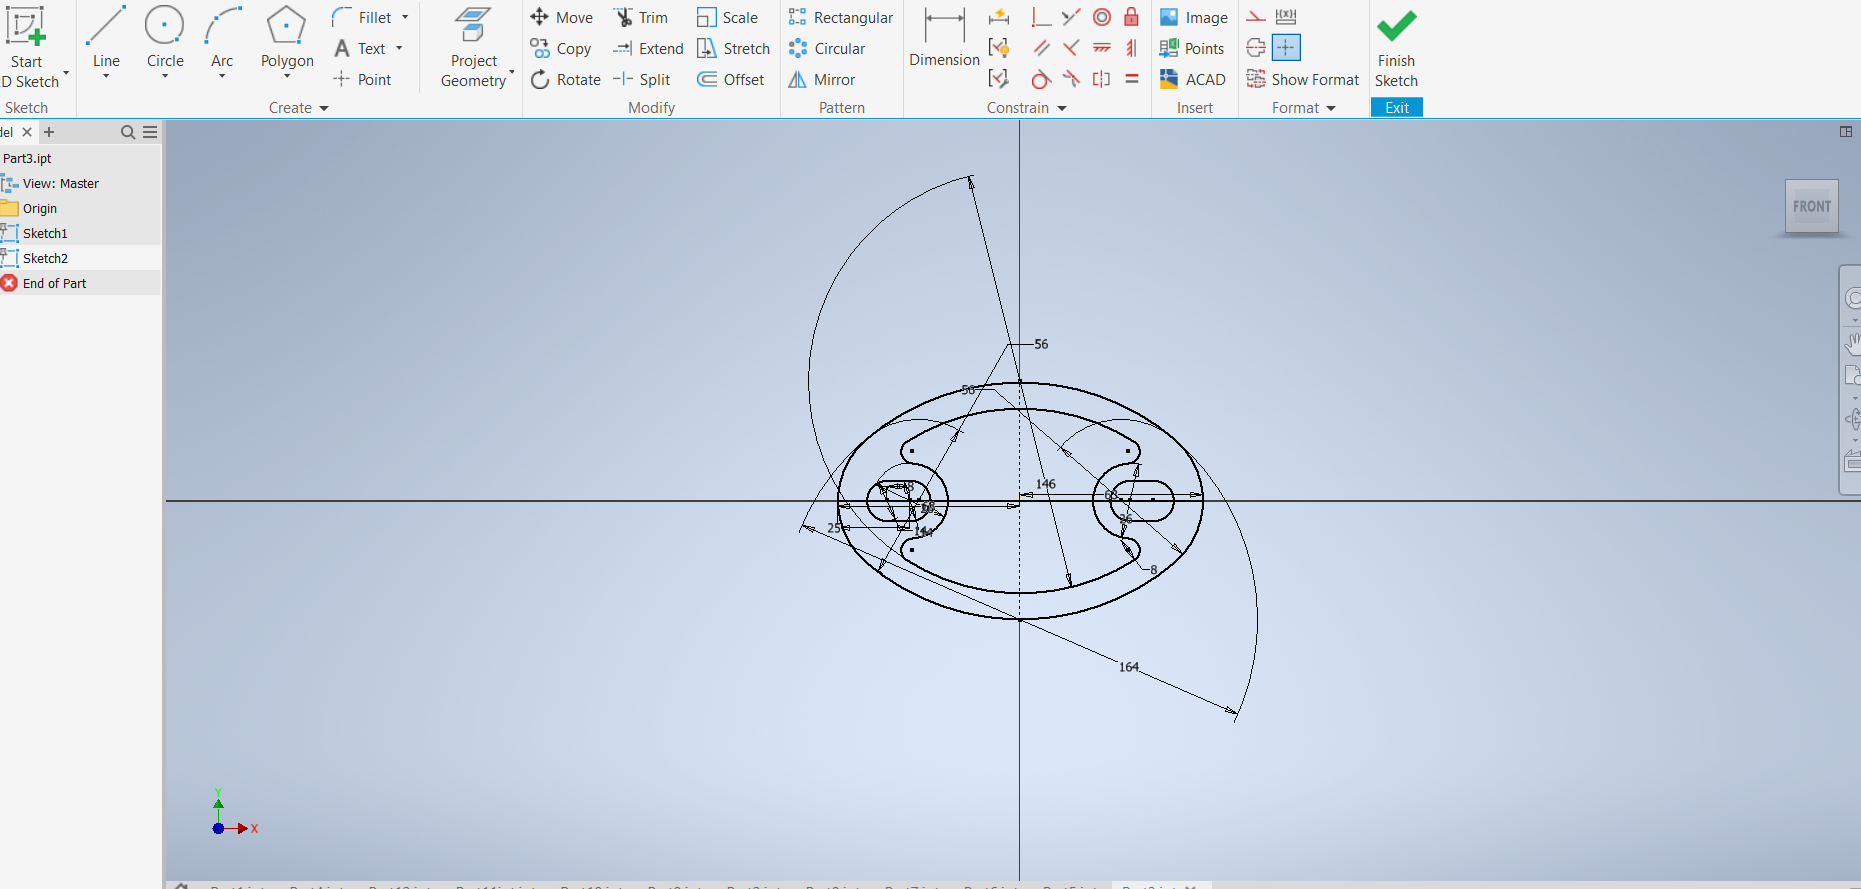The height and width of the screenshot is (889, 1861).
Task: Select Sketch2 in the model browser
Action: (x=45, y=258)
